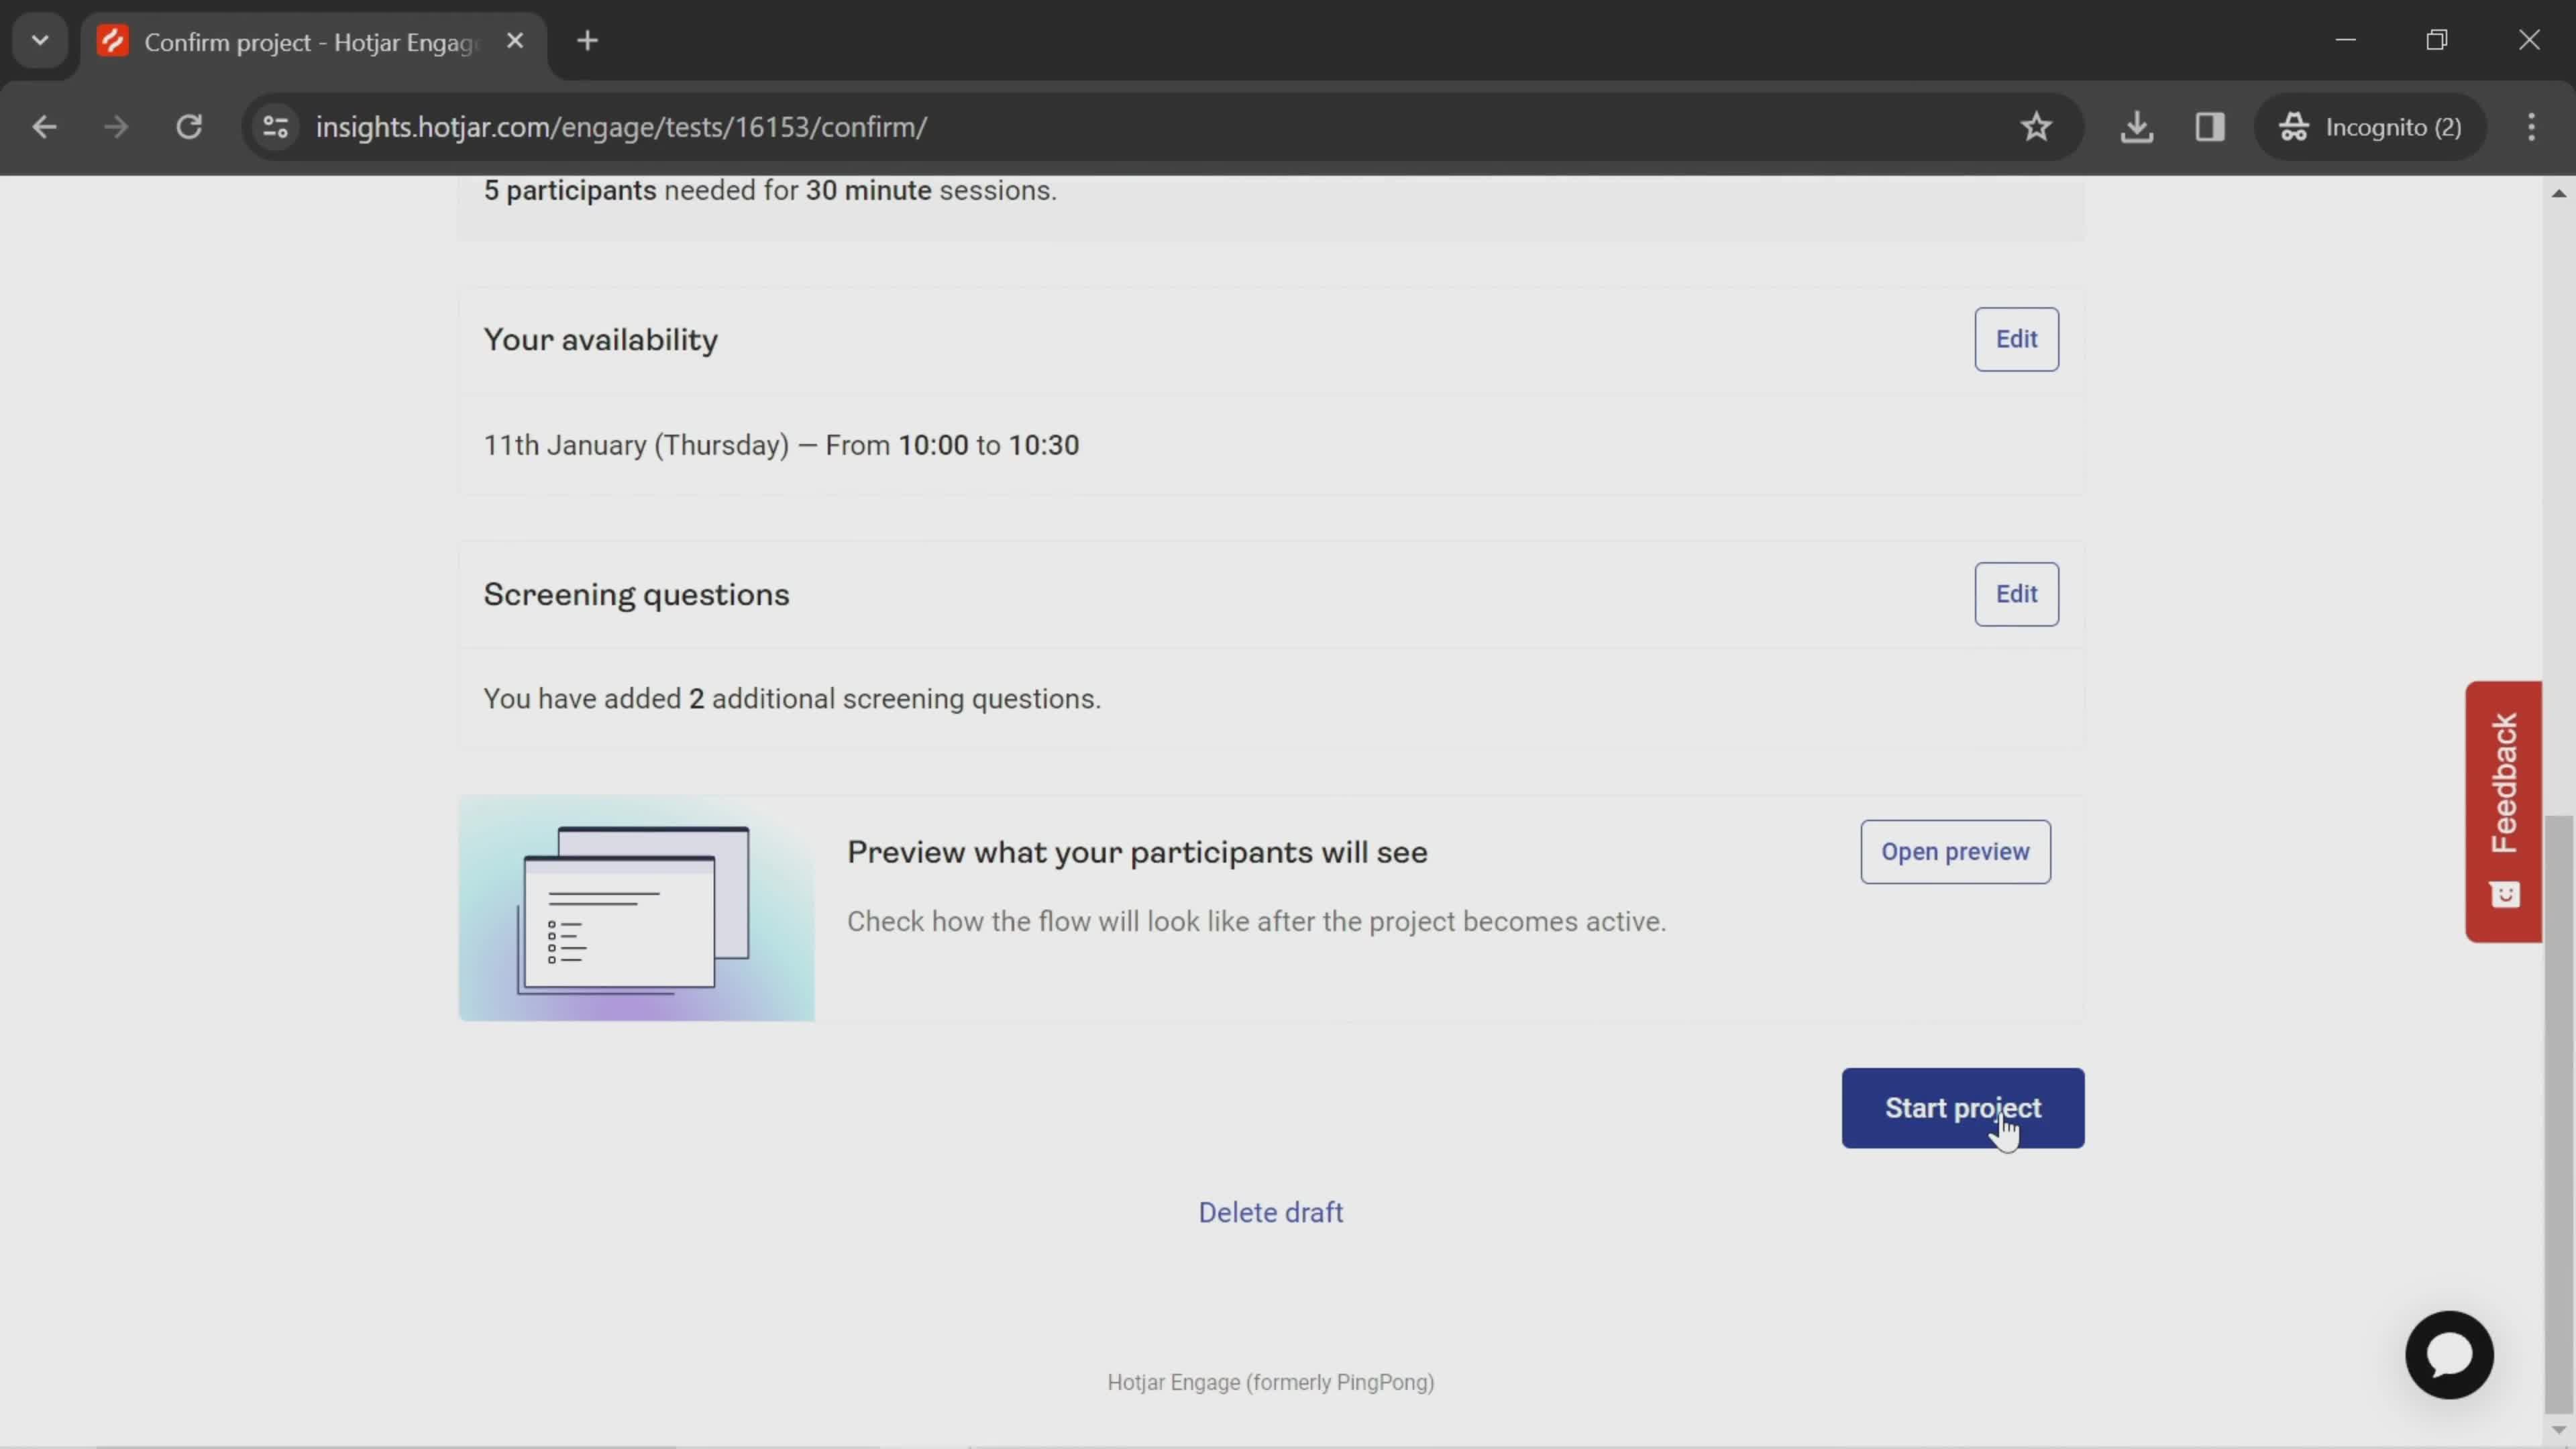
Task: Open a new browser tab
Action: coord(588,41)
